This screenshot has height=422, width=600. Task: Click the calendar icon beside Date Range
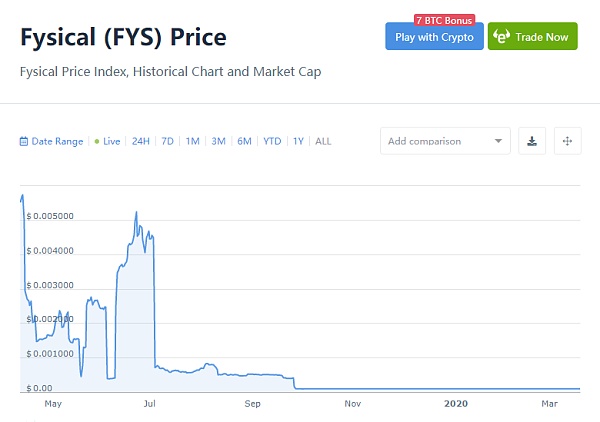point(24,142)
